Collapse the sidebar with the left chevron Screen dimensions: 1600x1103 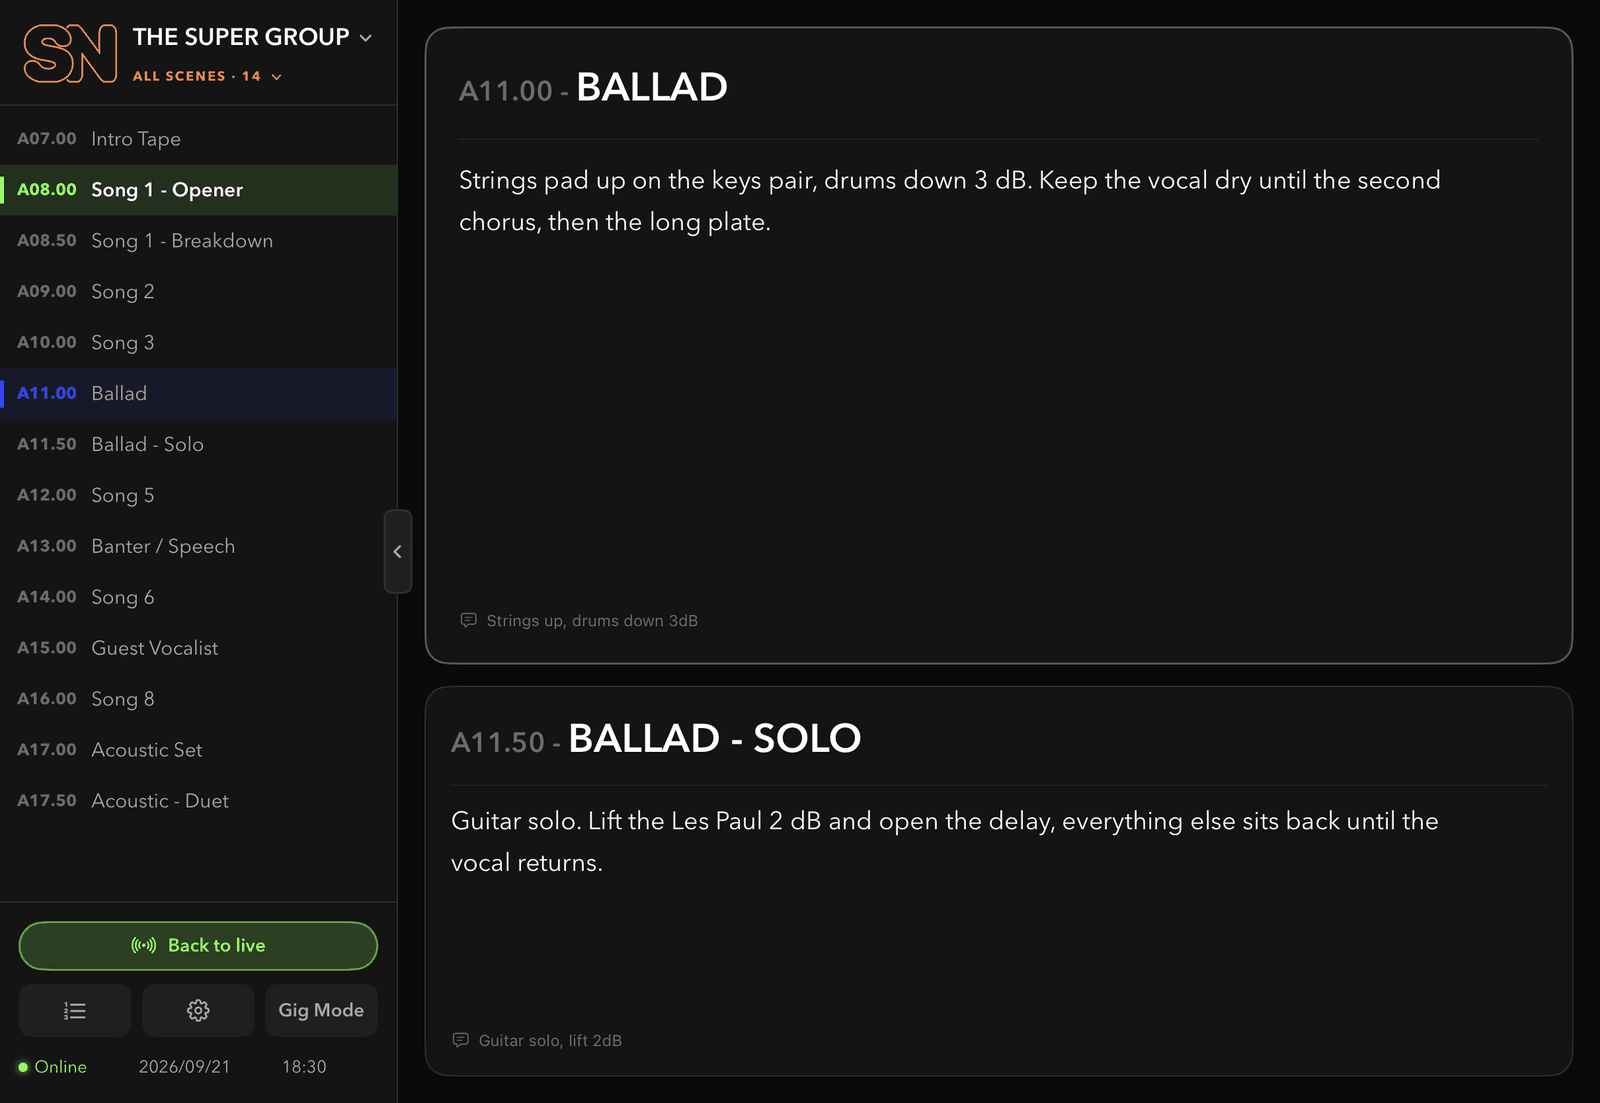click(398, 551)
